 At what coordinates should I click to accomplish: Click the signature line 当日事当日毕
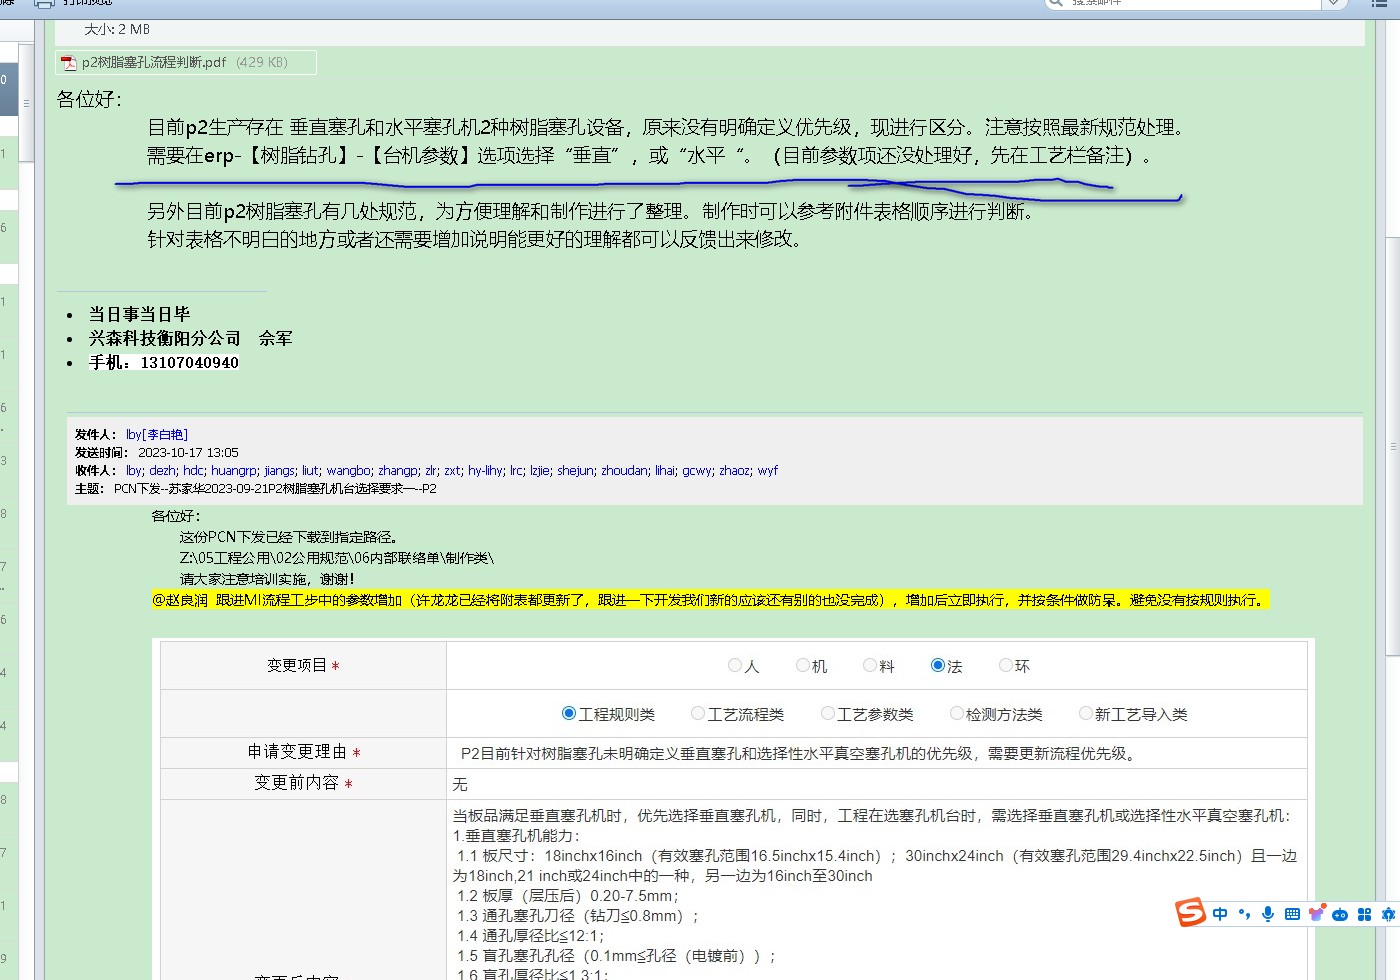[x=139, y=314]
